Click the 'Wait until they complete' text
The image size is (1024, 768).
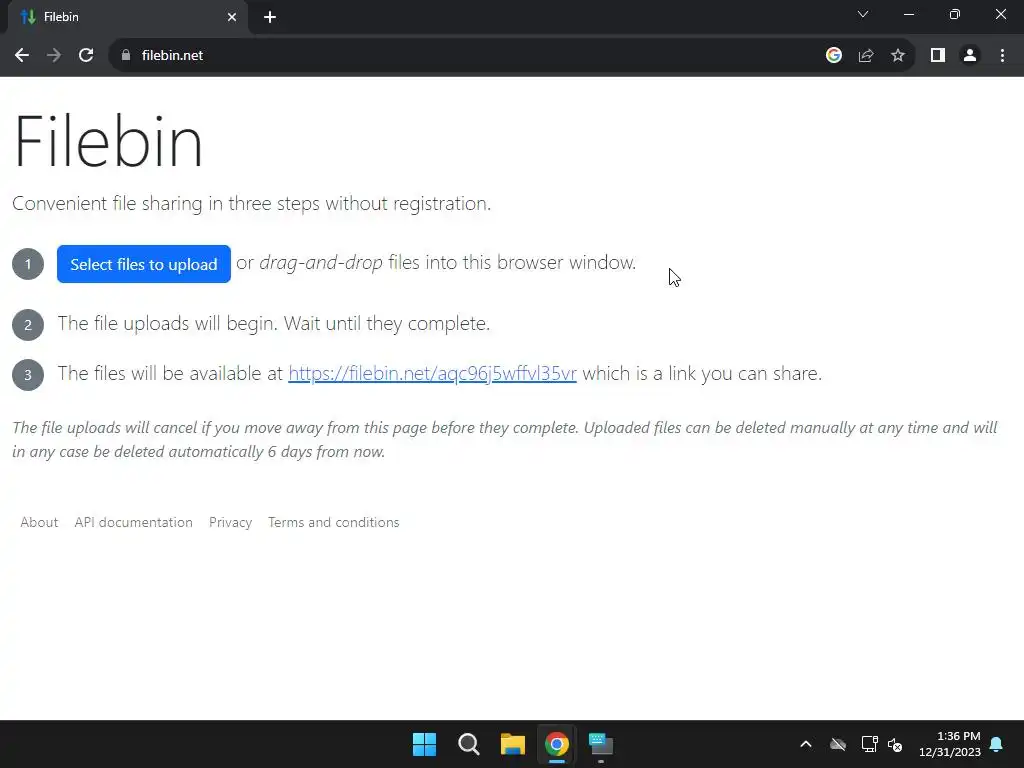pos(387,323)
